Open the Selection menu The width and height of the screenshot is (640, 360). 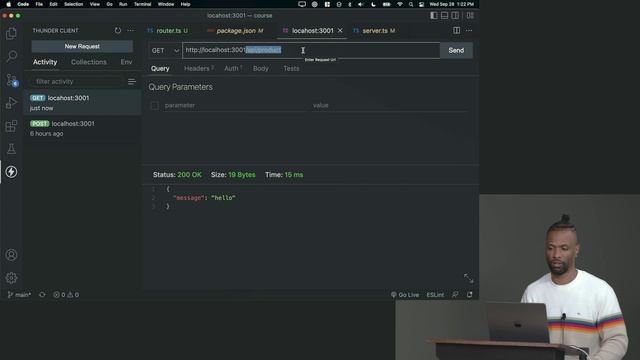pyautogui.click(x=73, y=4)
